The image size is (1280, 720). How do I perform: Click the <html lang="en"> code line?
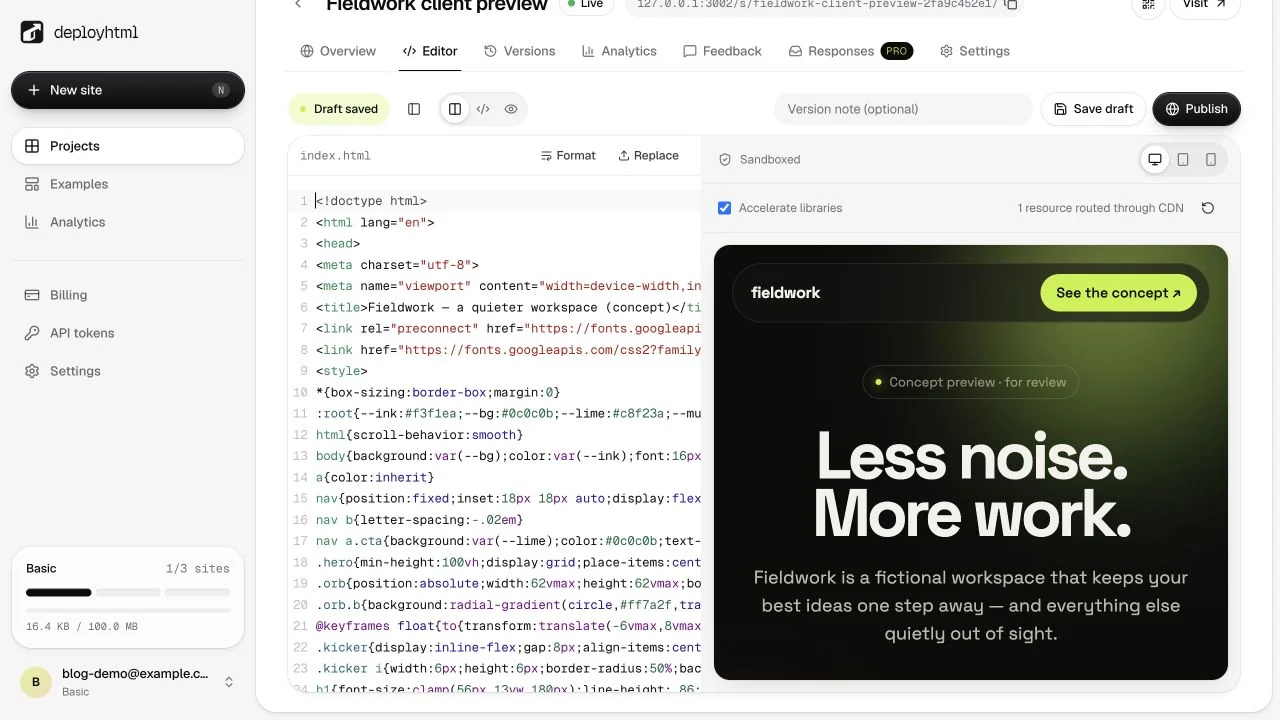point(375,222)
